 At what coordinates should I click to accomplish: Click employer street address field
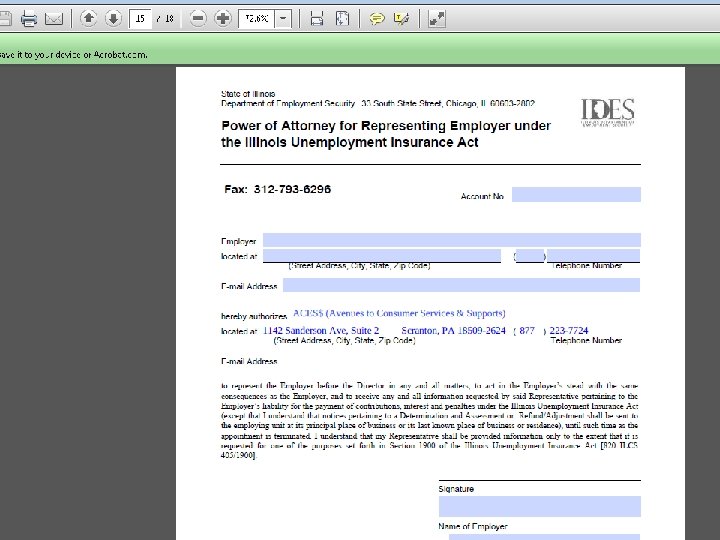click(x=382, y=255)
